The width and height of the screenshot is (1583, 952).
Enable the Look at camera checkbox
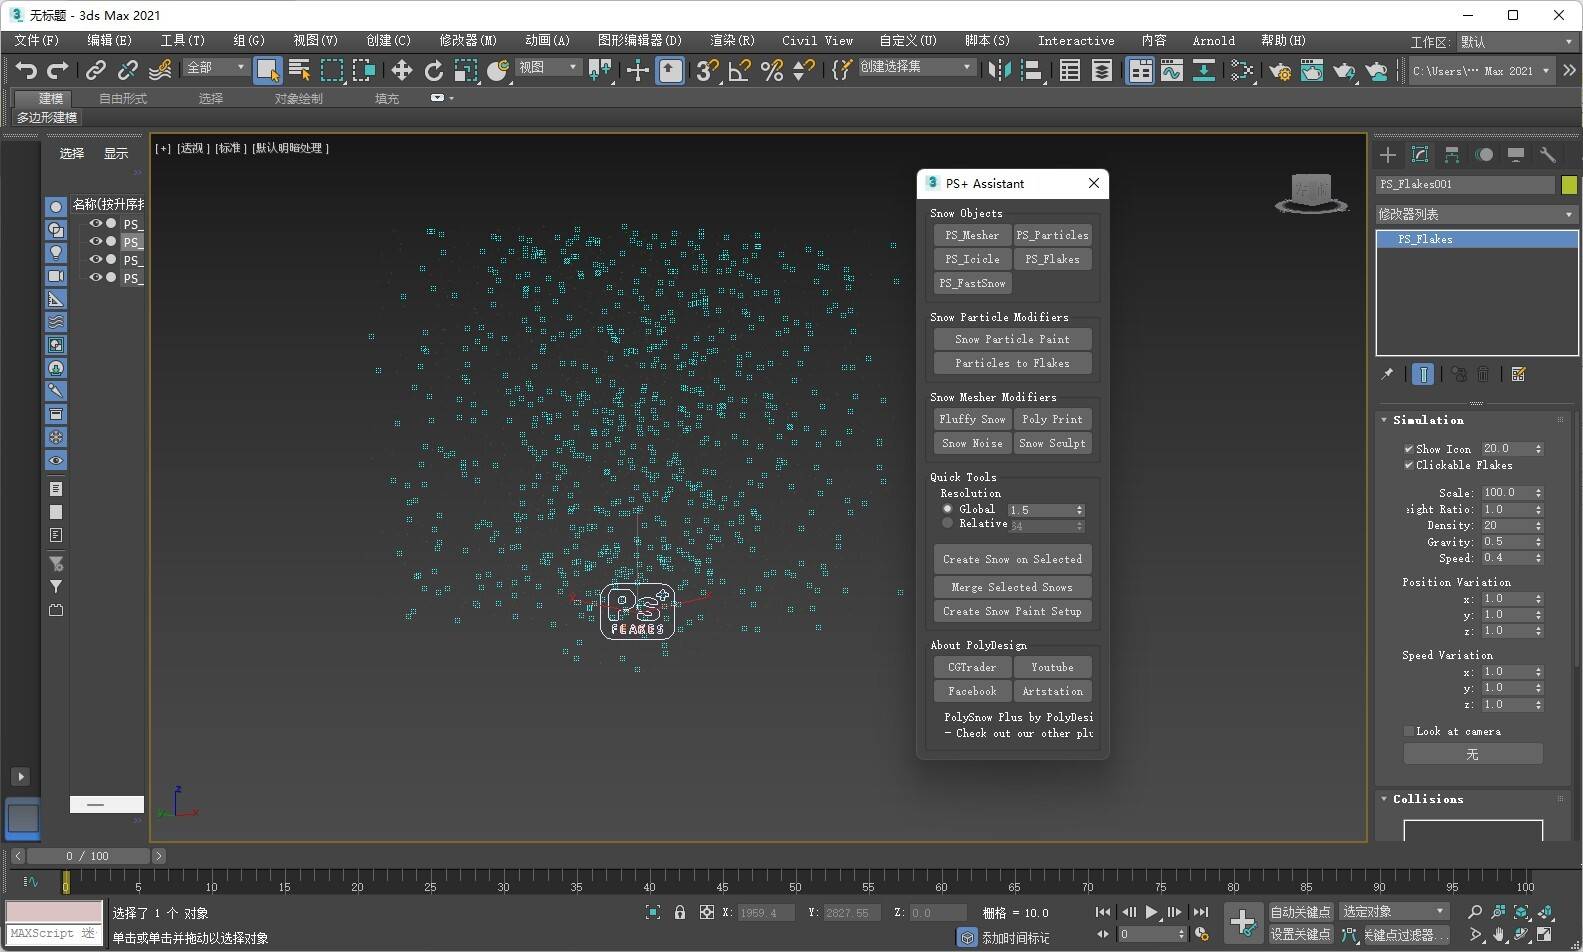pos(1409,731)
